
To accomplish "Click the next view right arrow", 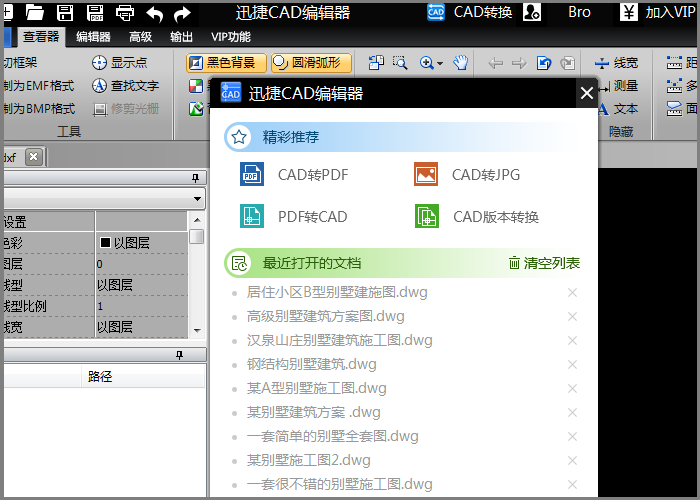I will pyautogui.click(x=519, y=63).
